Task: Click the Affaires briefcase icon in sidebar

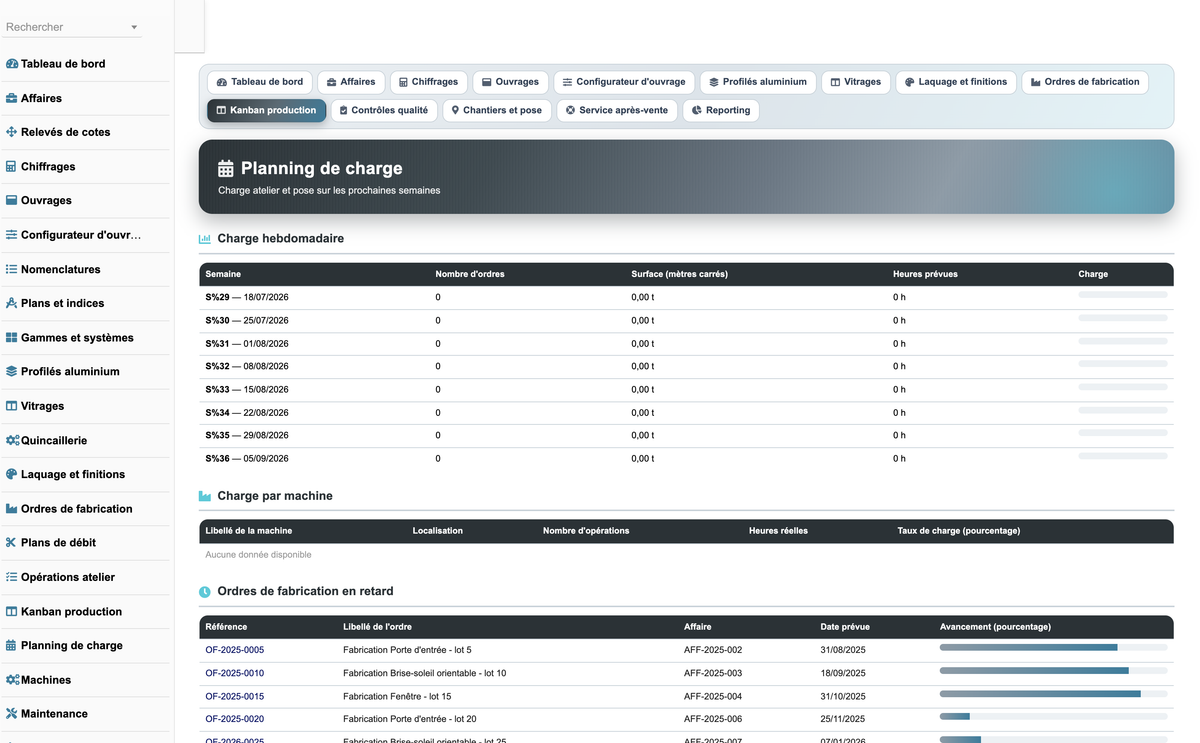Action: tap(12, 98)
